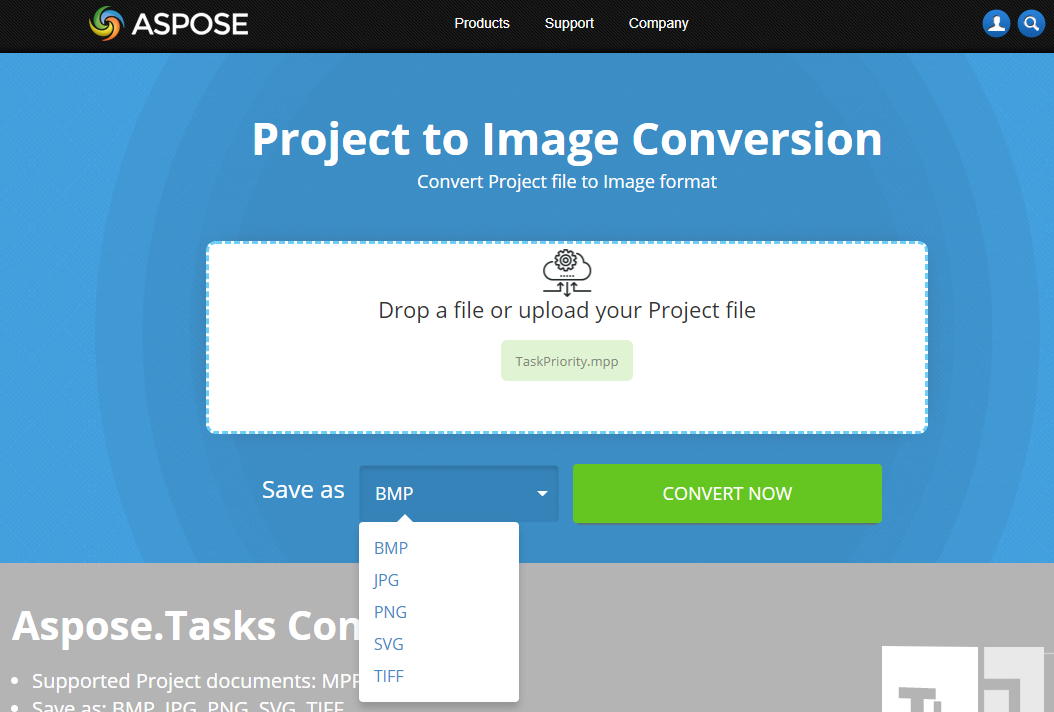Click 'Drop a file or upload your Project file'

(x=567, y=310)
